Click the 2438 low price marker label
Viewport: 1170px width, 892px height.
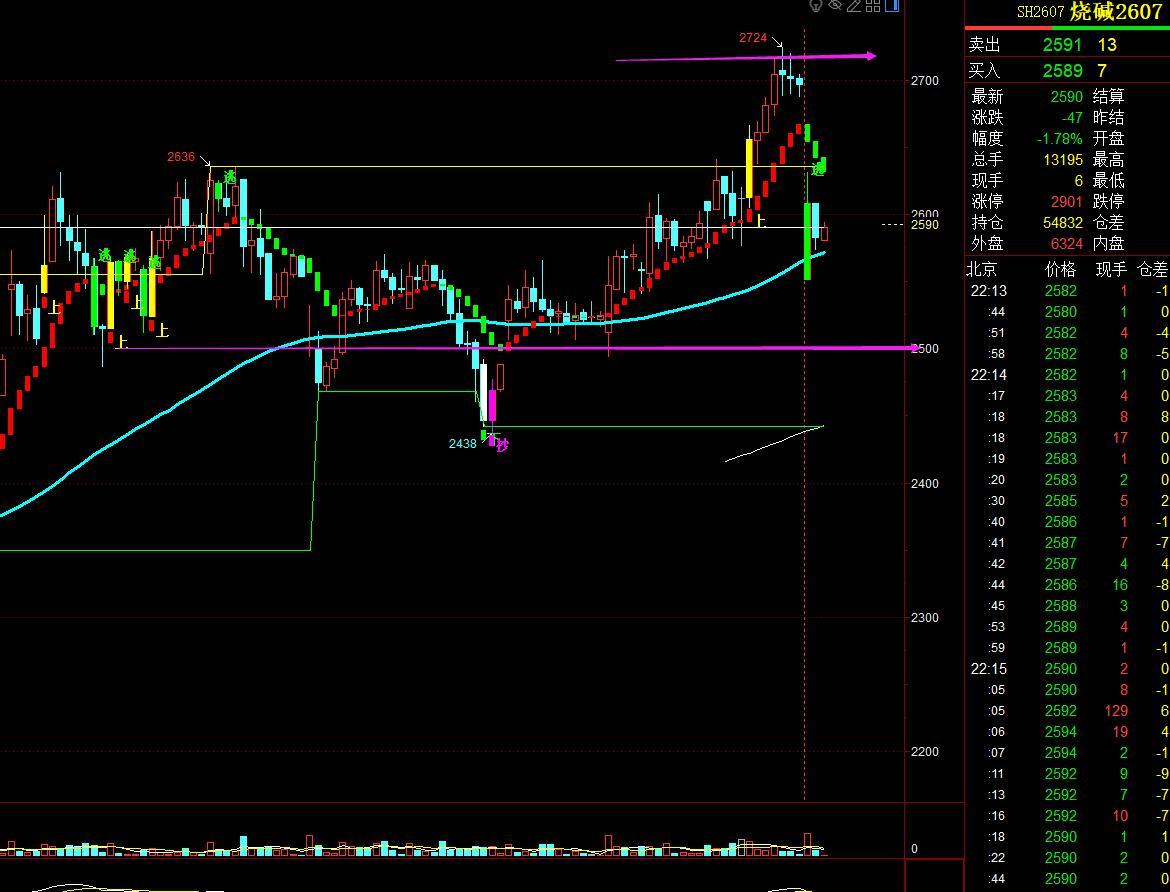point(463,443)
